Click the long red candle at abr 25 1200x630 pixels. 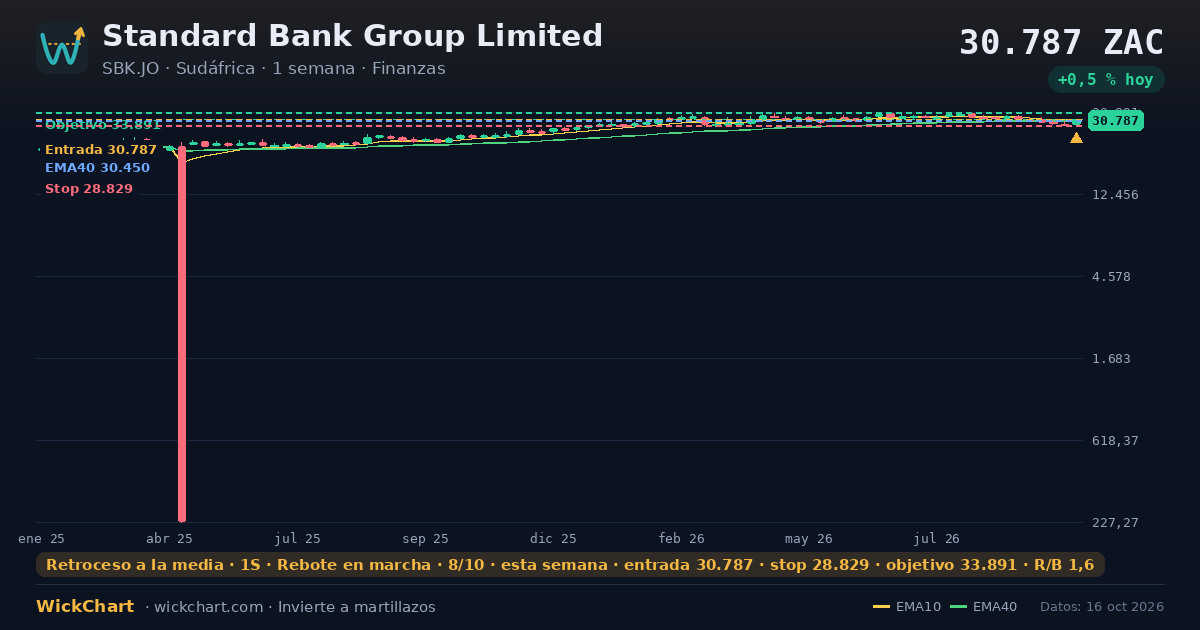(x=182, y=335)
